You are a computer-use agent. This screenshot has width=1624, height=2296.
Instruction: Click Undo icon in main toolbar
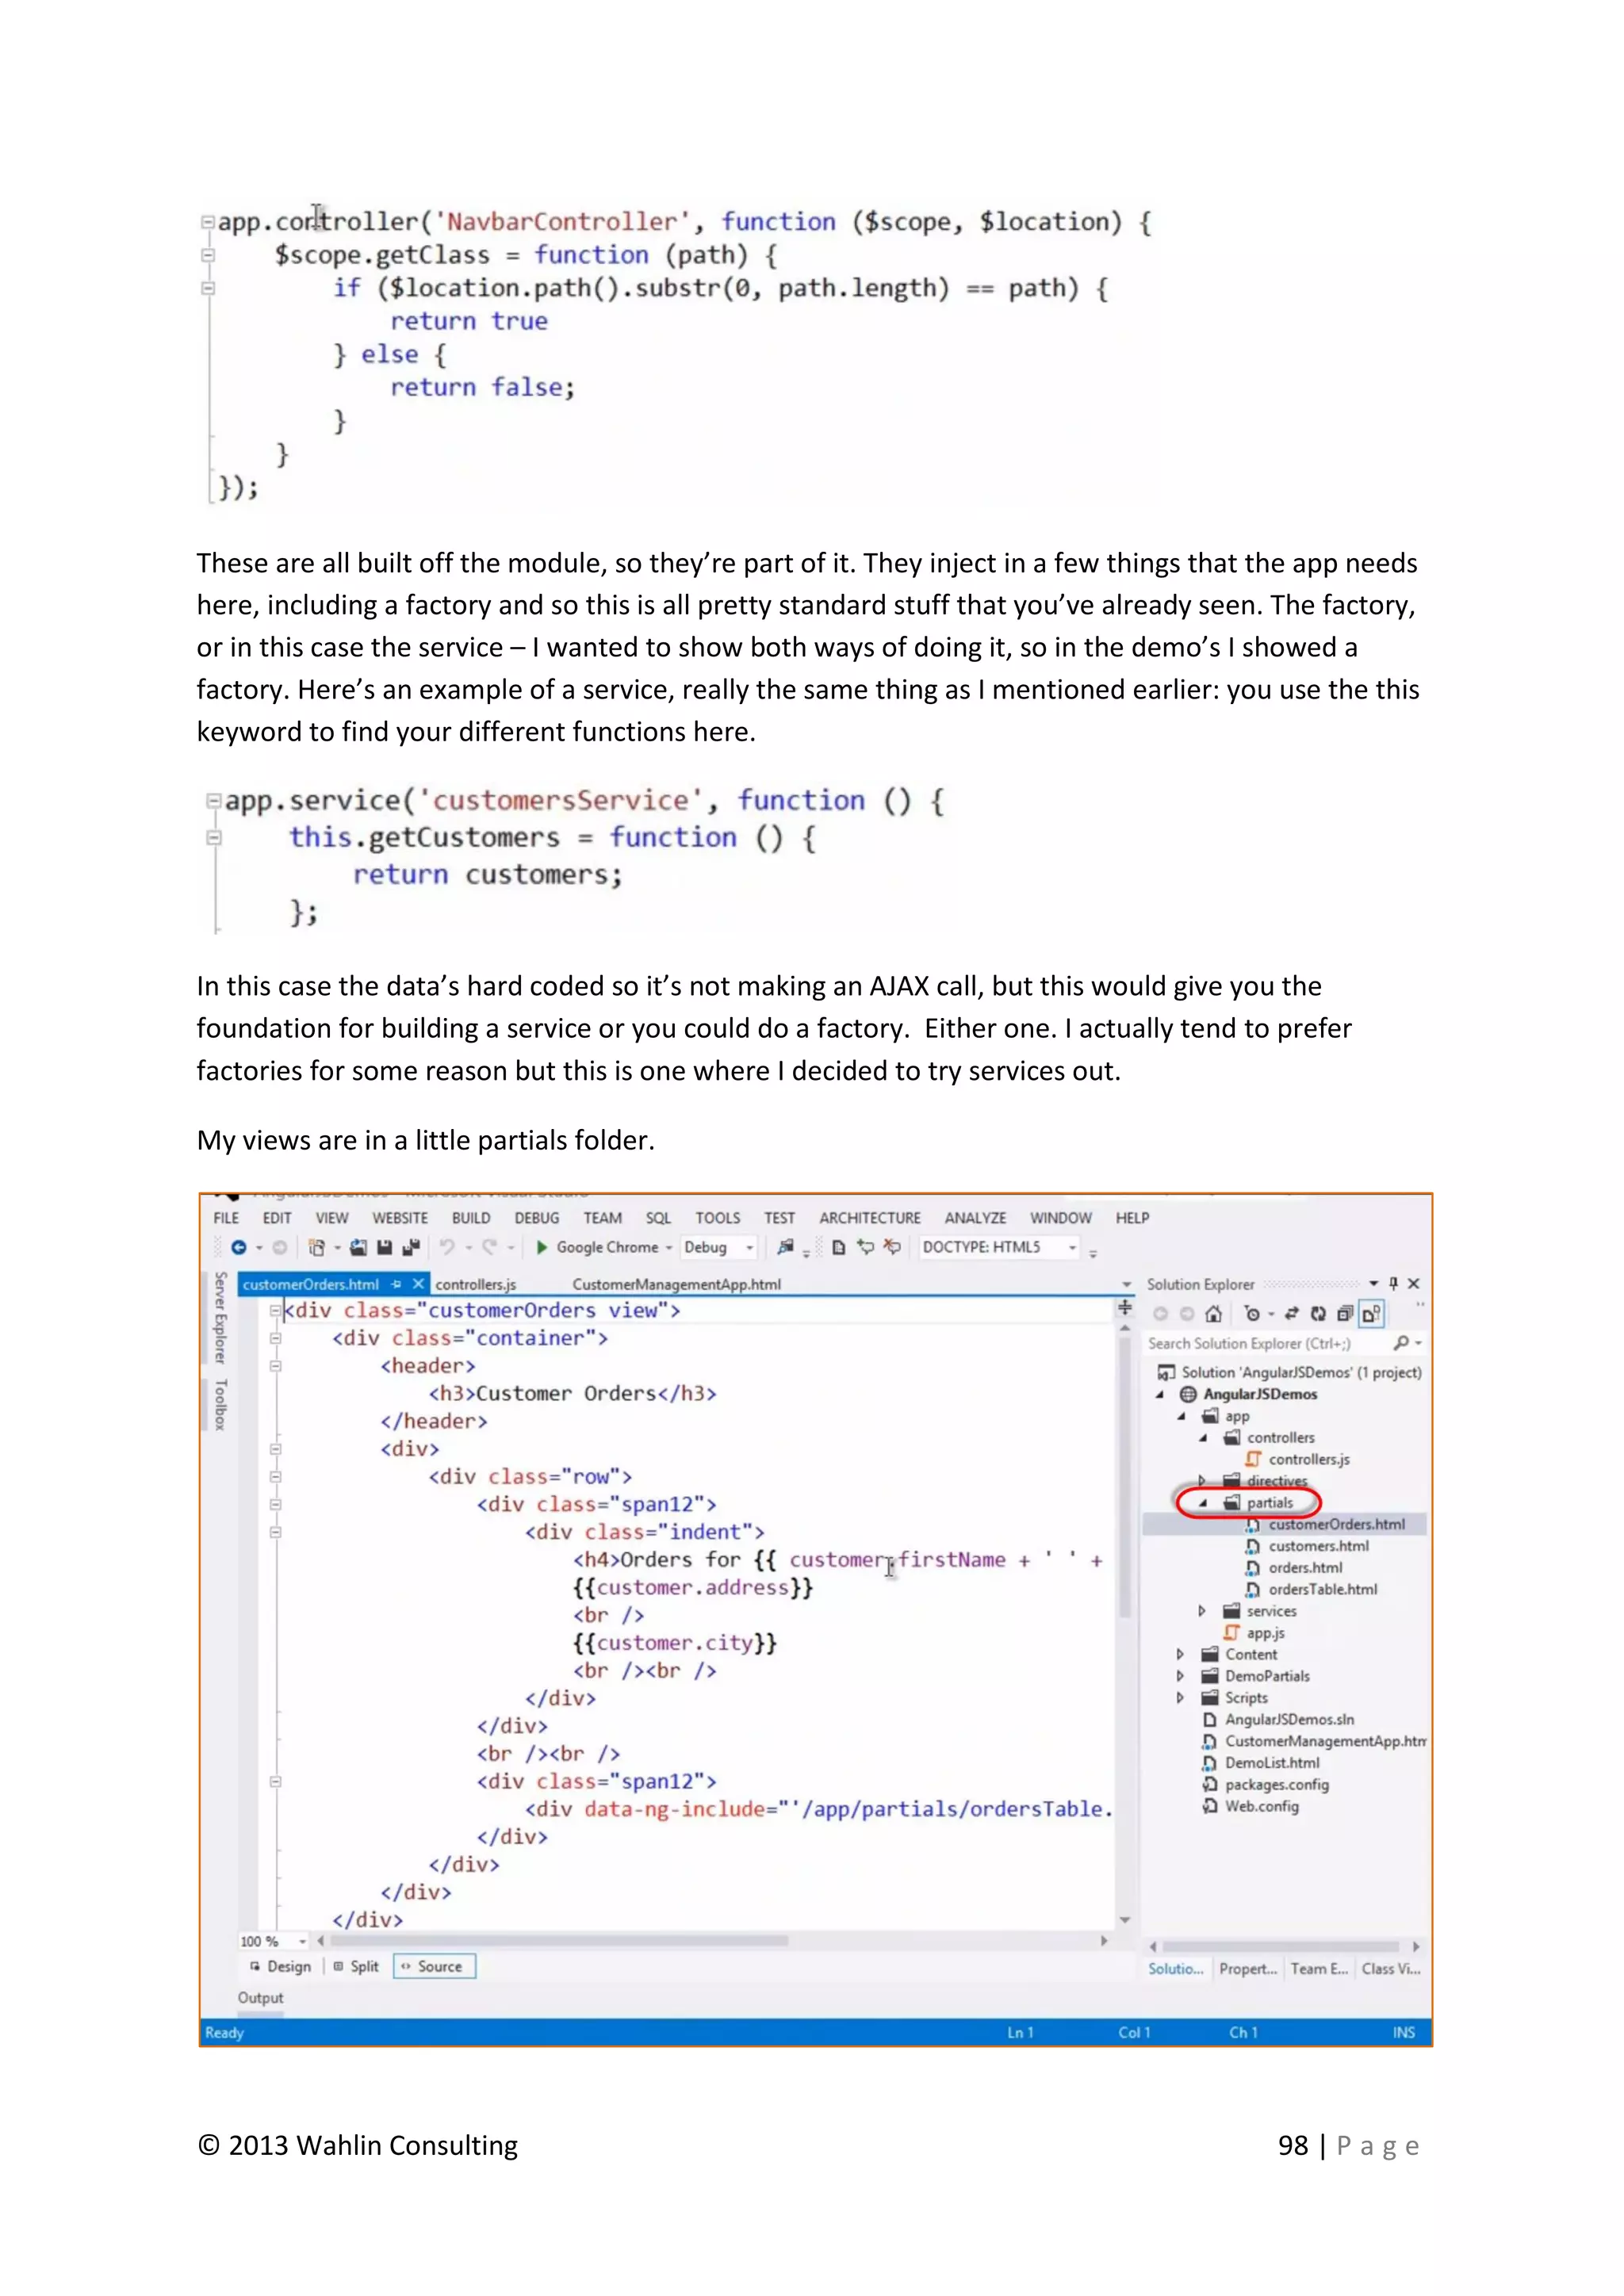coord(447,1247)
